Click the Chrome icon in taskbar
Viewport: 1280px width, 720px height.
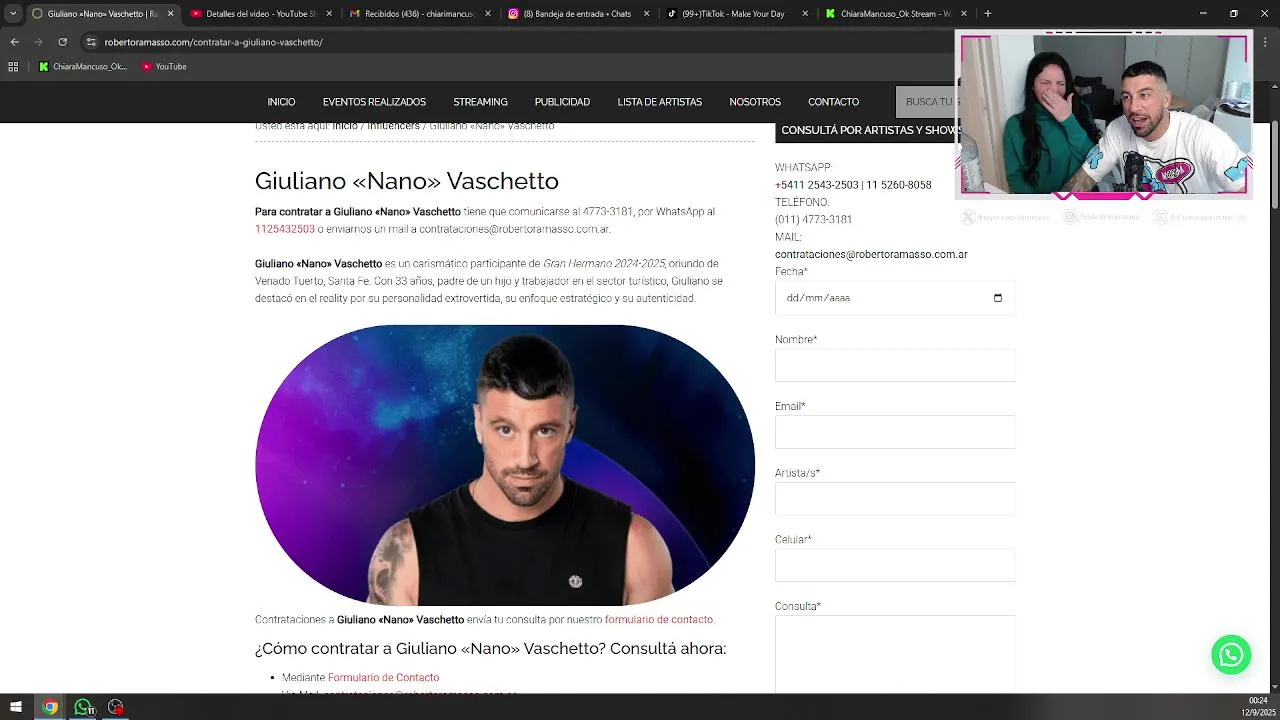click(x=50, y=707)
